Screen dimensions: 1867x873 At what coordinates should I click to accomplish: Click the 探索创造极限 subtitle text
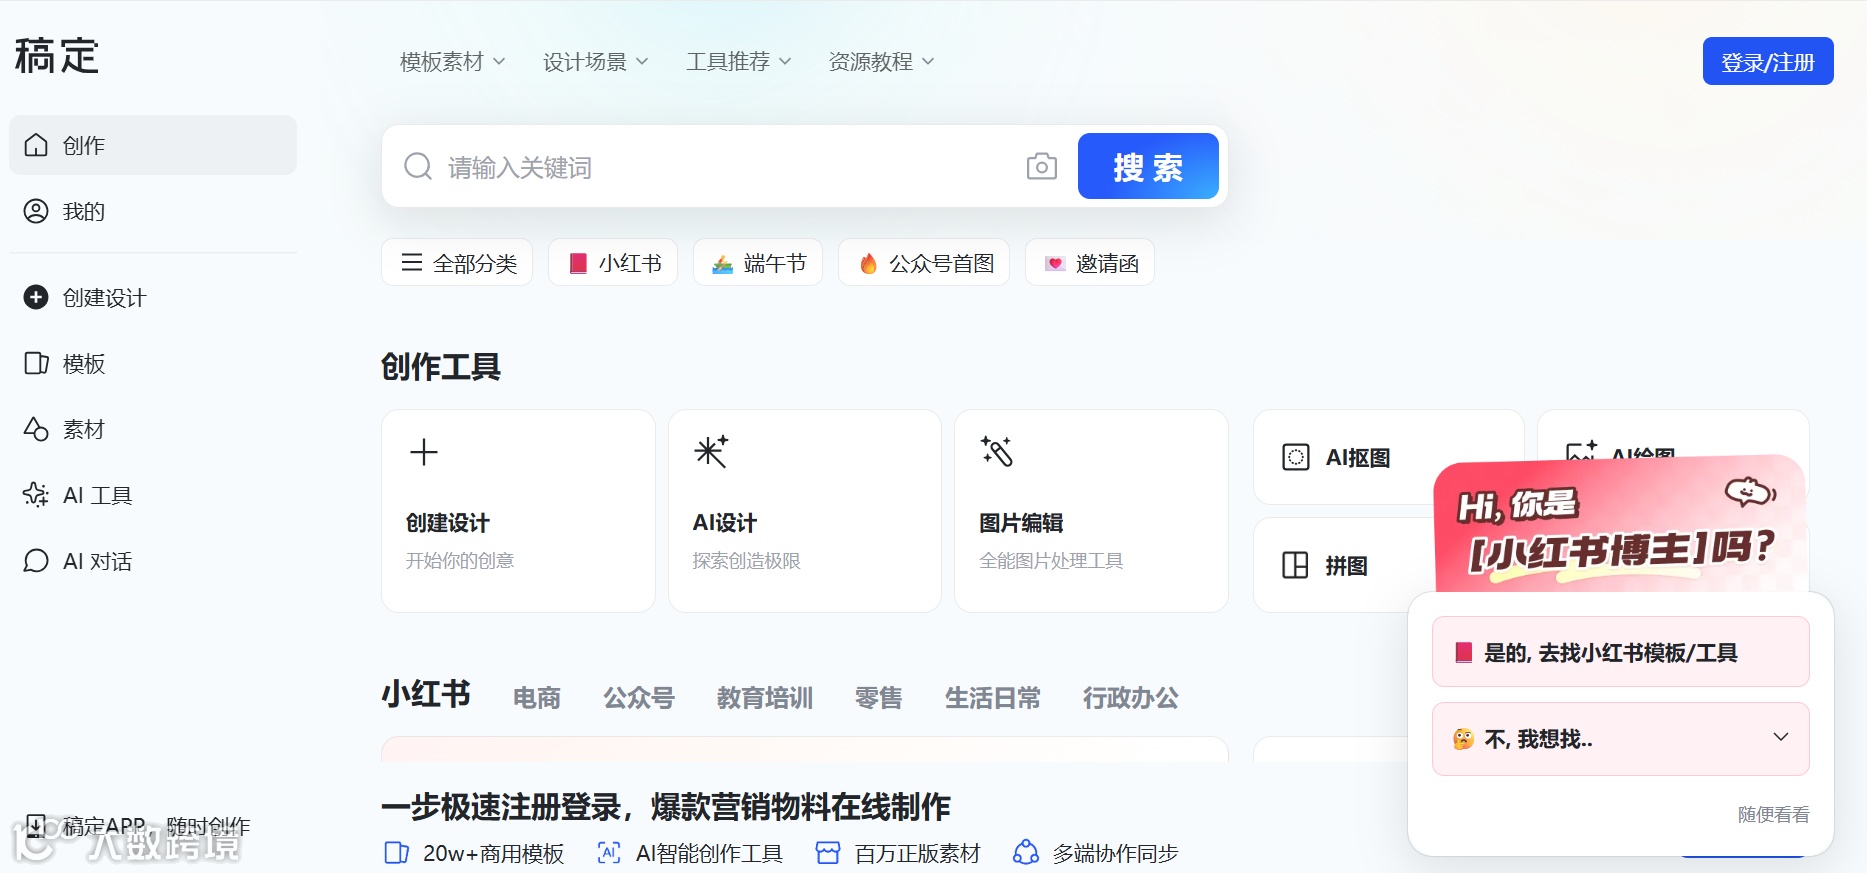coord(747,561)
